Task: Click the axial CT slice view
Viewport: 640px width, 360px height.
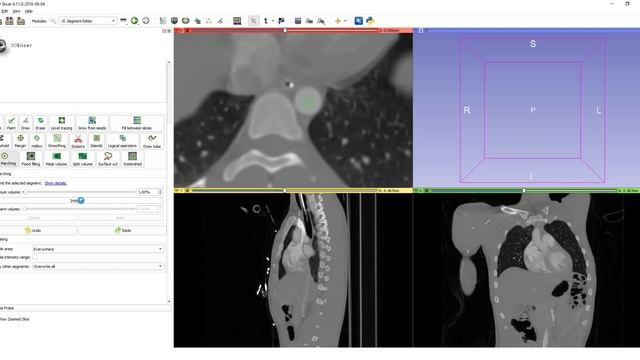Action: (x=293, y=110)
